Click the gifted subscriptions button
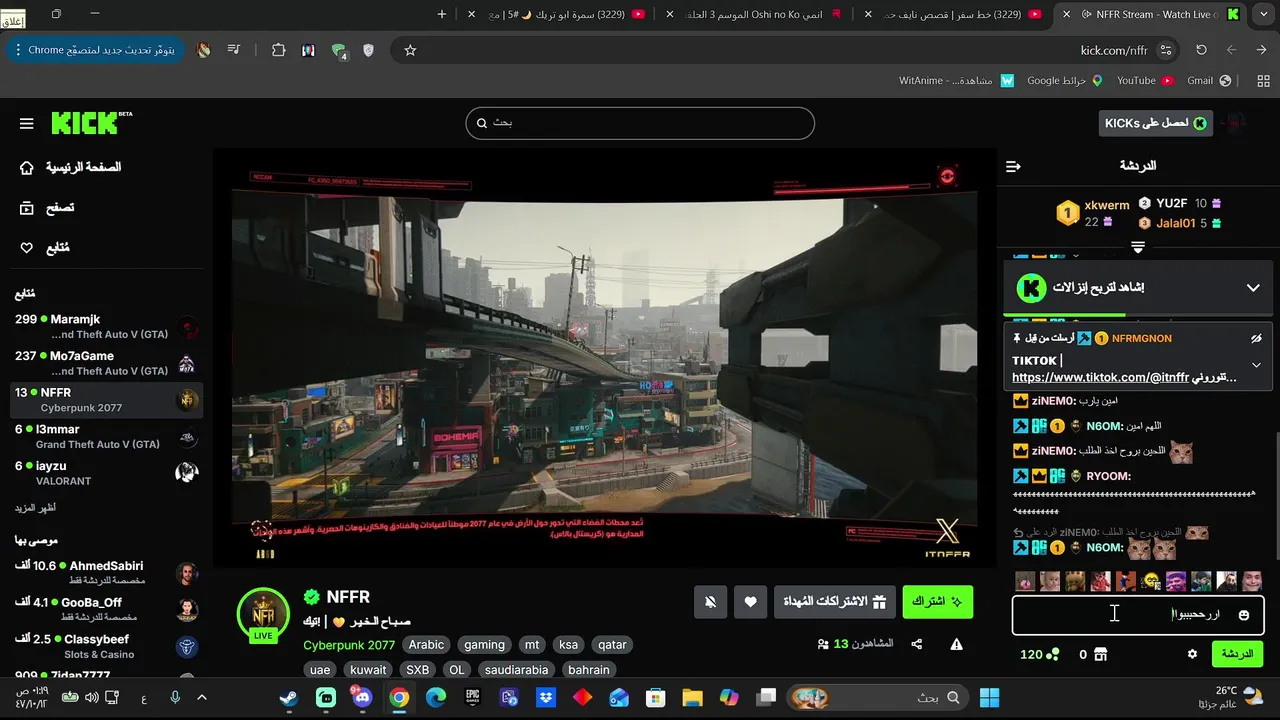 click(x=834, y=602)
